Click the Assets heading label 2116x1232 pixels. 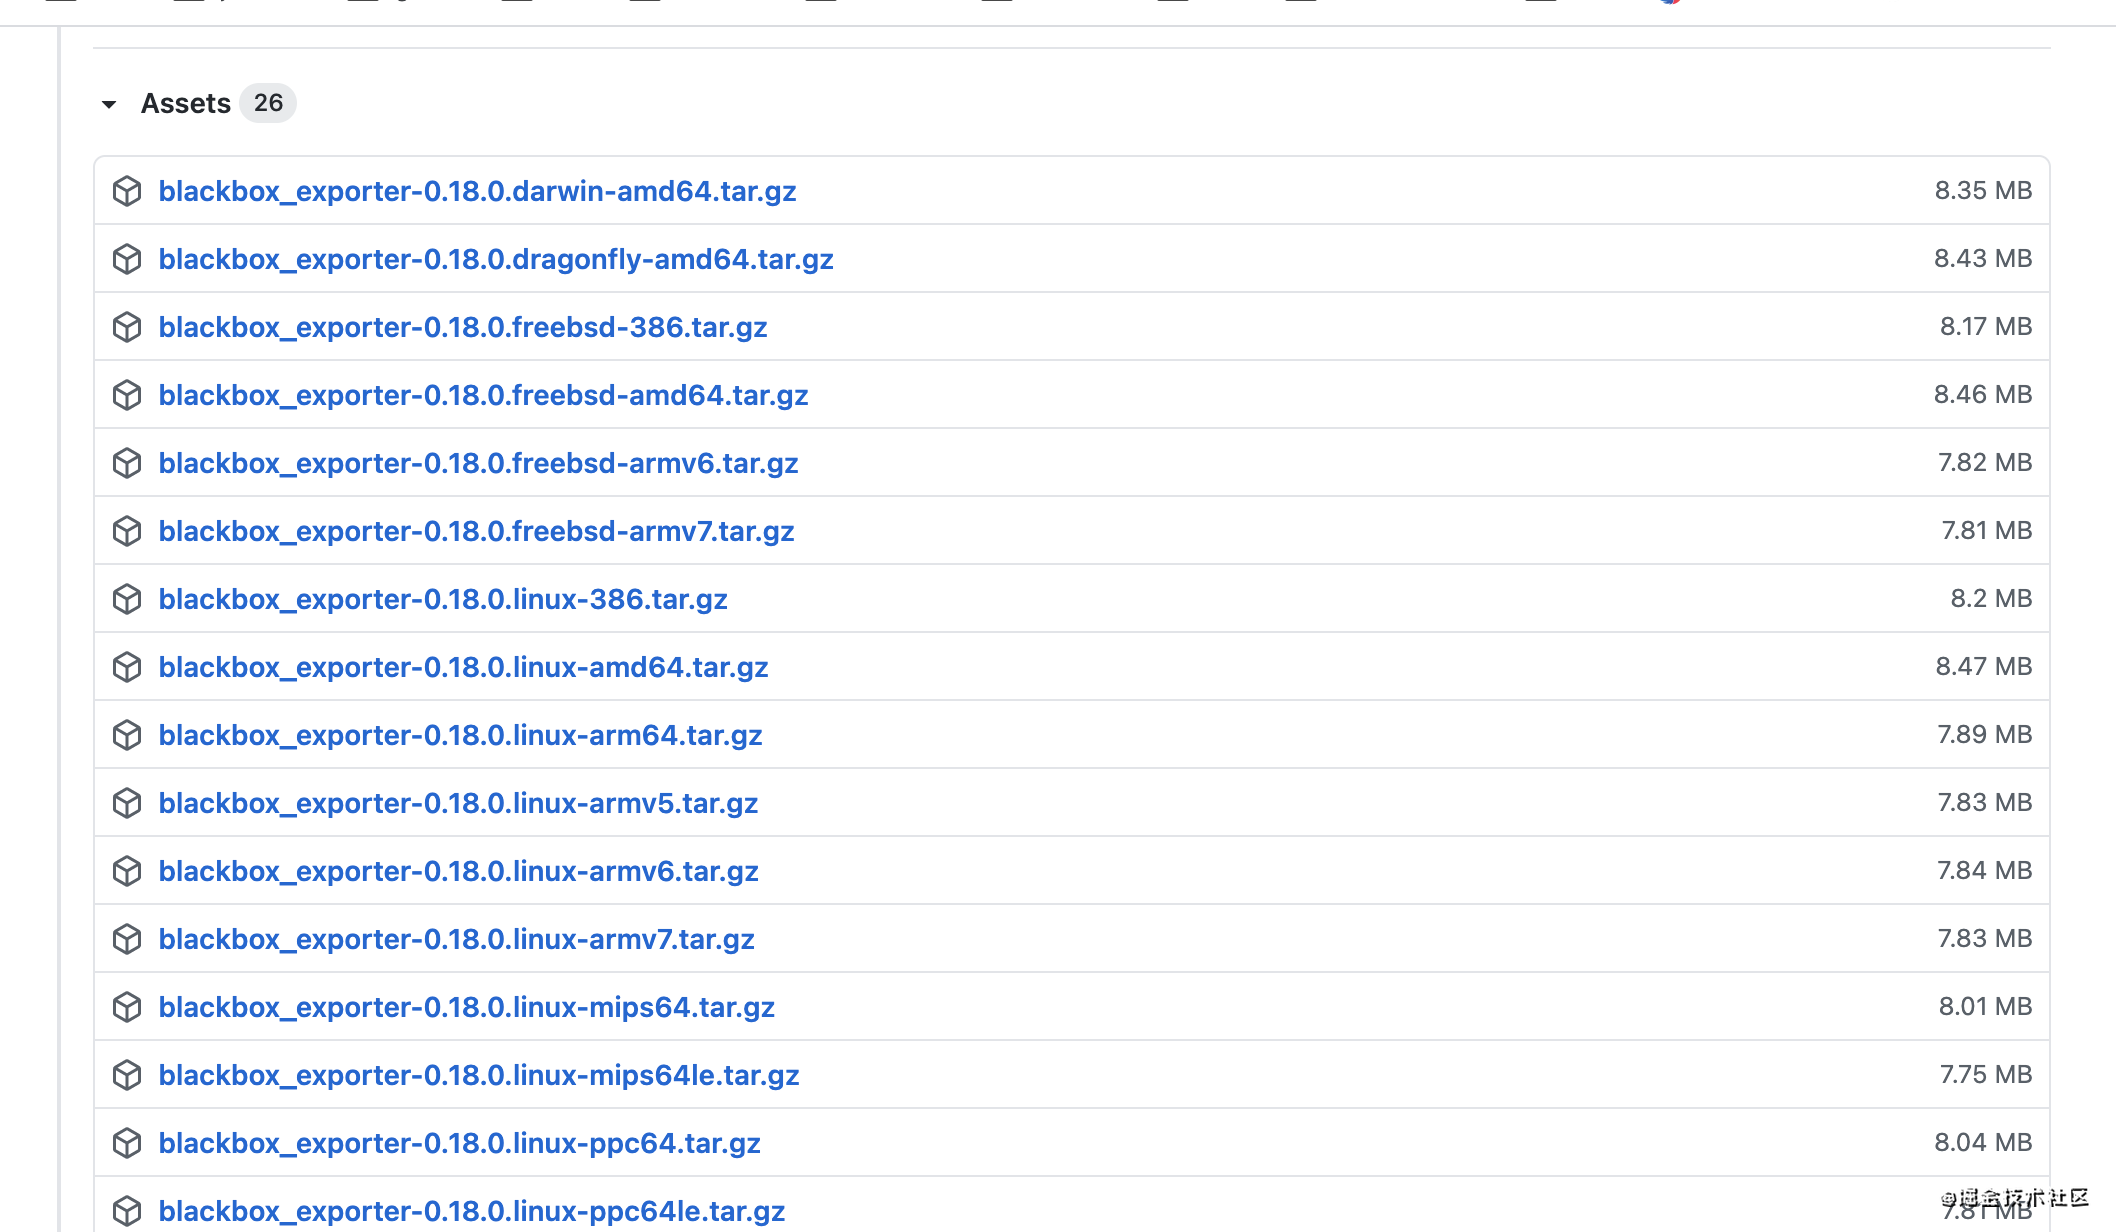[186, 103]
